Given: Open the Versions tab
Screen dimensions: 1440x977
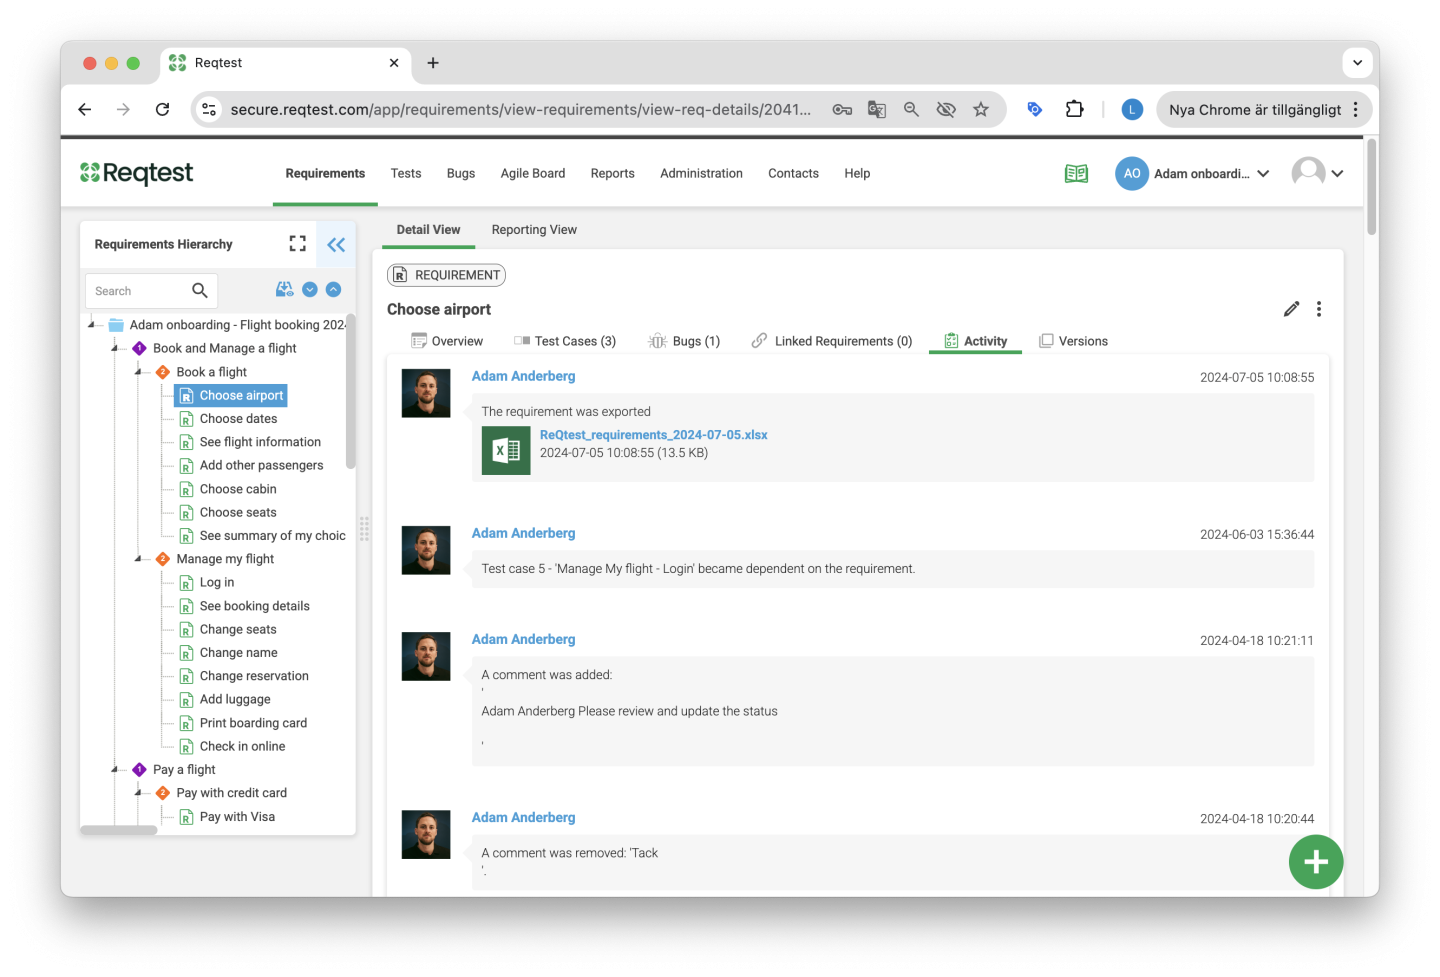Looking at the screenshot, I should coord(1074,341).
